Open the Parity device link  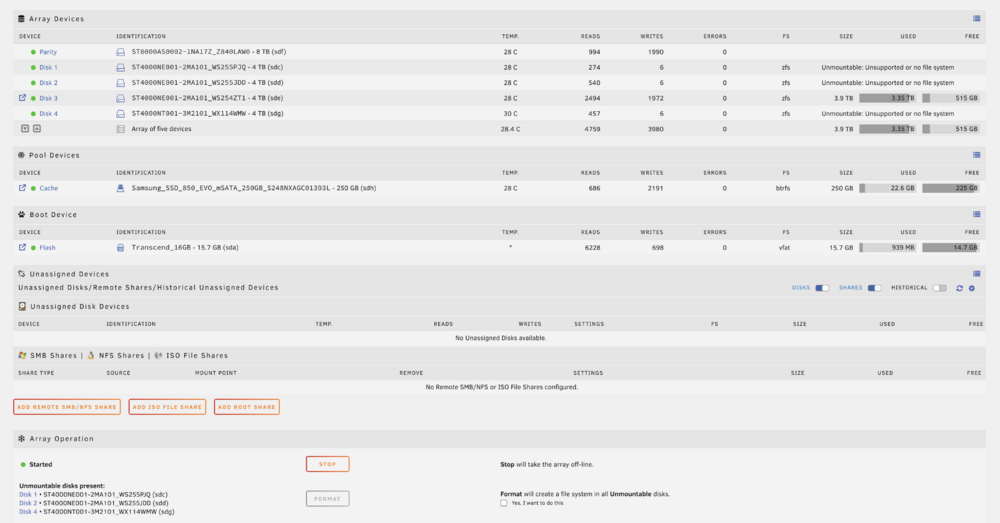coord(48,52)
